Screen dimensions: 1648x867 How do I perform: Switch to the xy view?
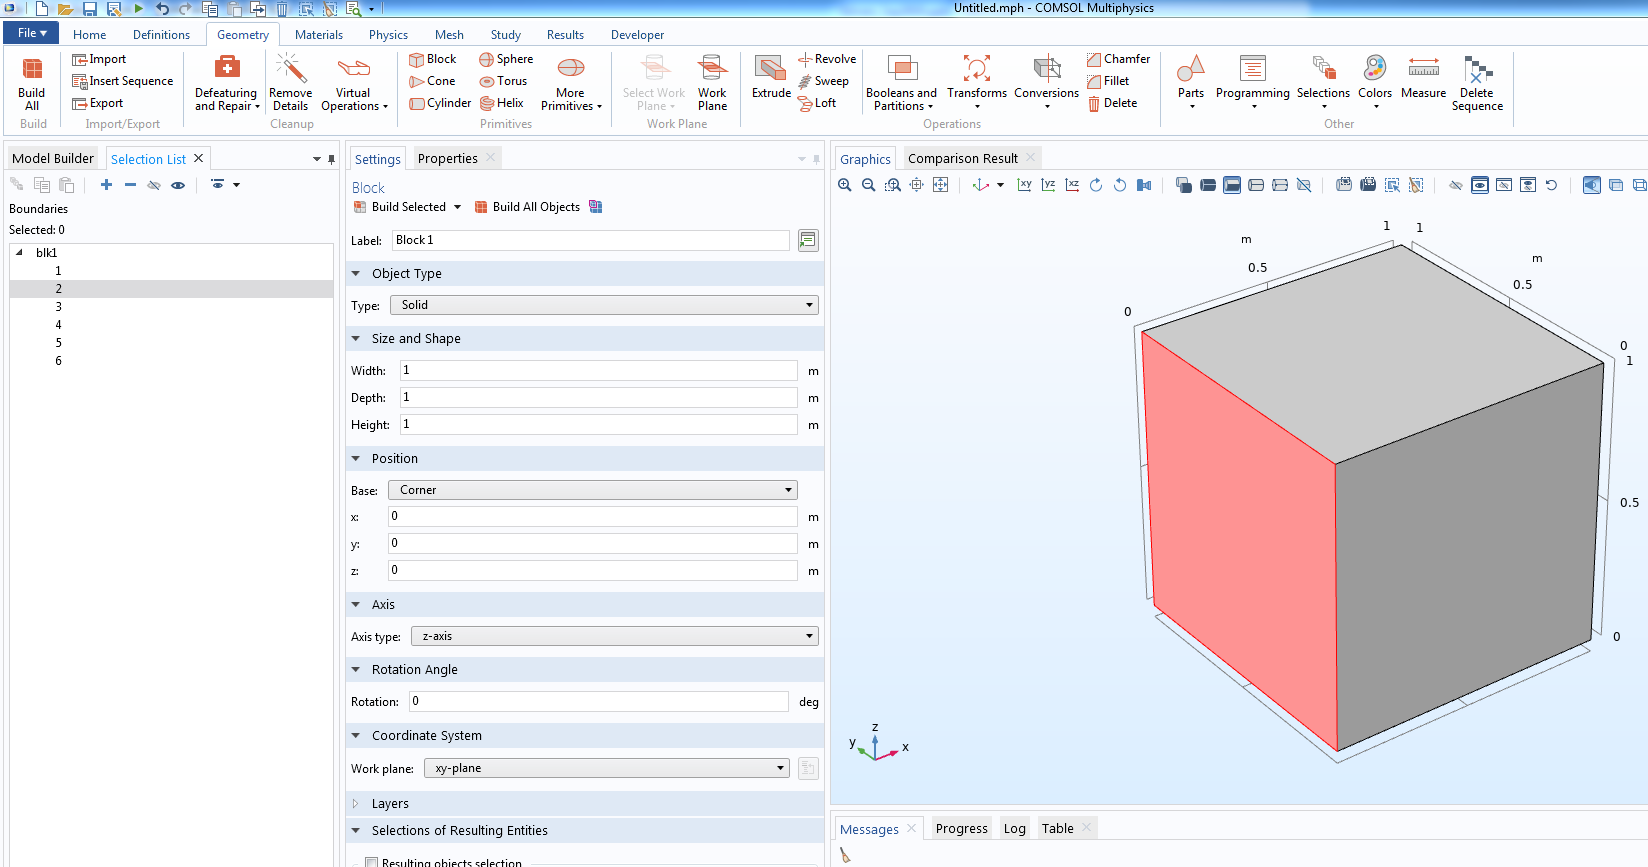click(1024, 185)
